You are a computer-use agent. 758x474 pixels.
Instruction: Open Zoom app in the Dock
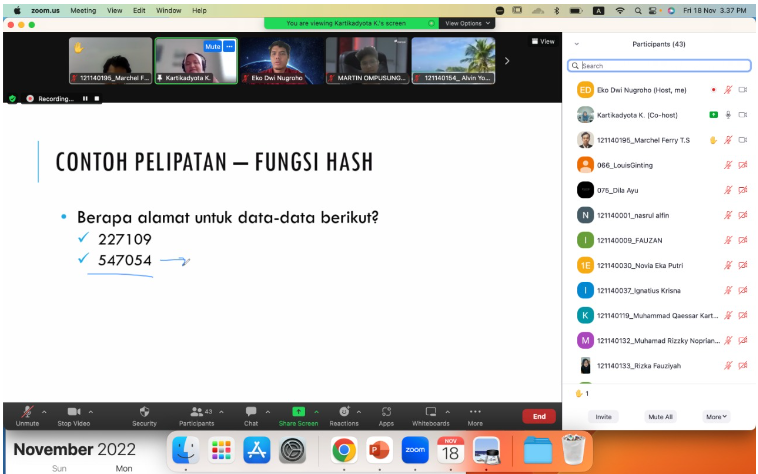point(415,452)
